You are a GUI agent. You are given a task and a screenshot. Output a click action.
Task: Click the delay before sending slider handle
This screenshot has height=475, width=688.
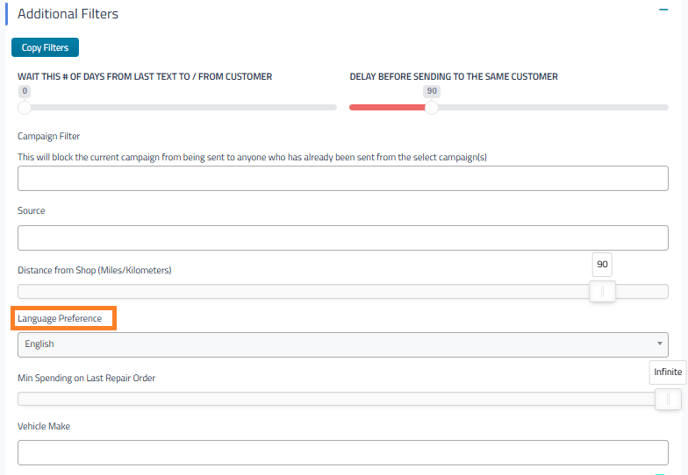(431, 107)
